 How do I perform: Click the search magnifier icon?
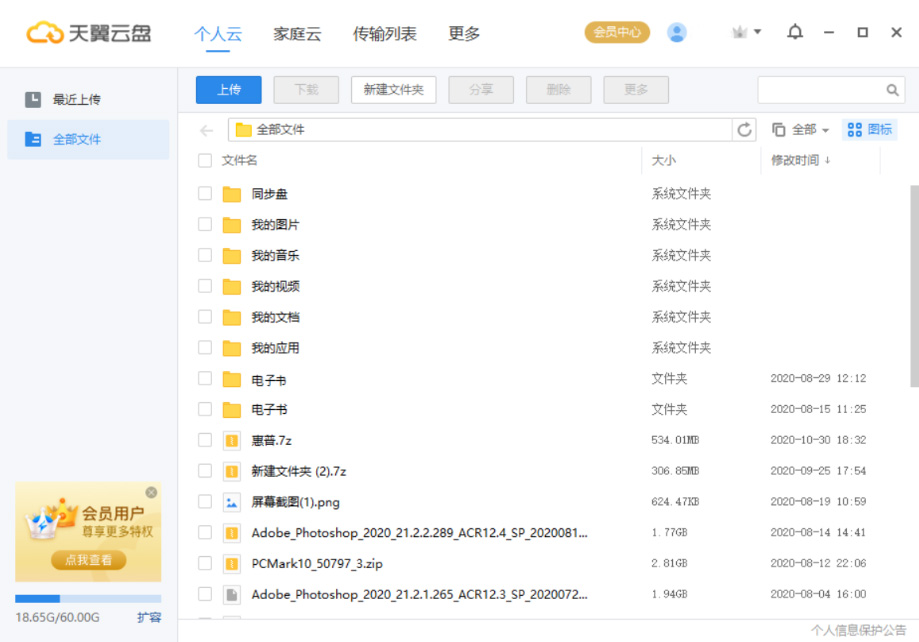coord(893,90)
